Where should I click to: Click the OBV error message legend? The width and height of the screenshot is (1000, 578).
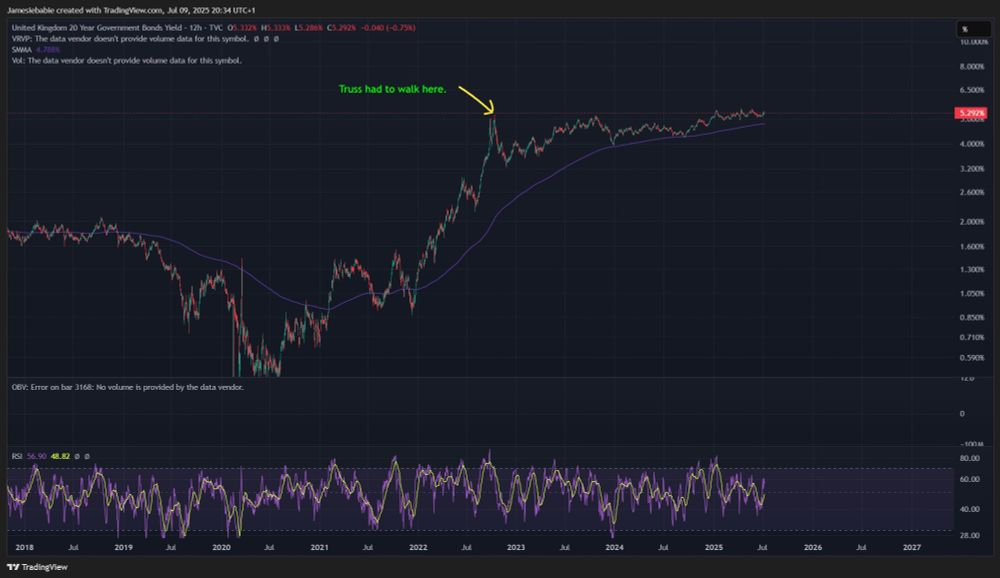pyautogui.click(x=127, y=386)
